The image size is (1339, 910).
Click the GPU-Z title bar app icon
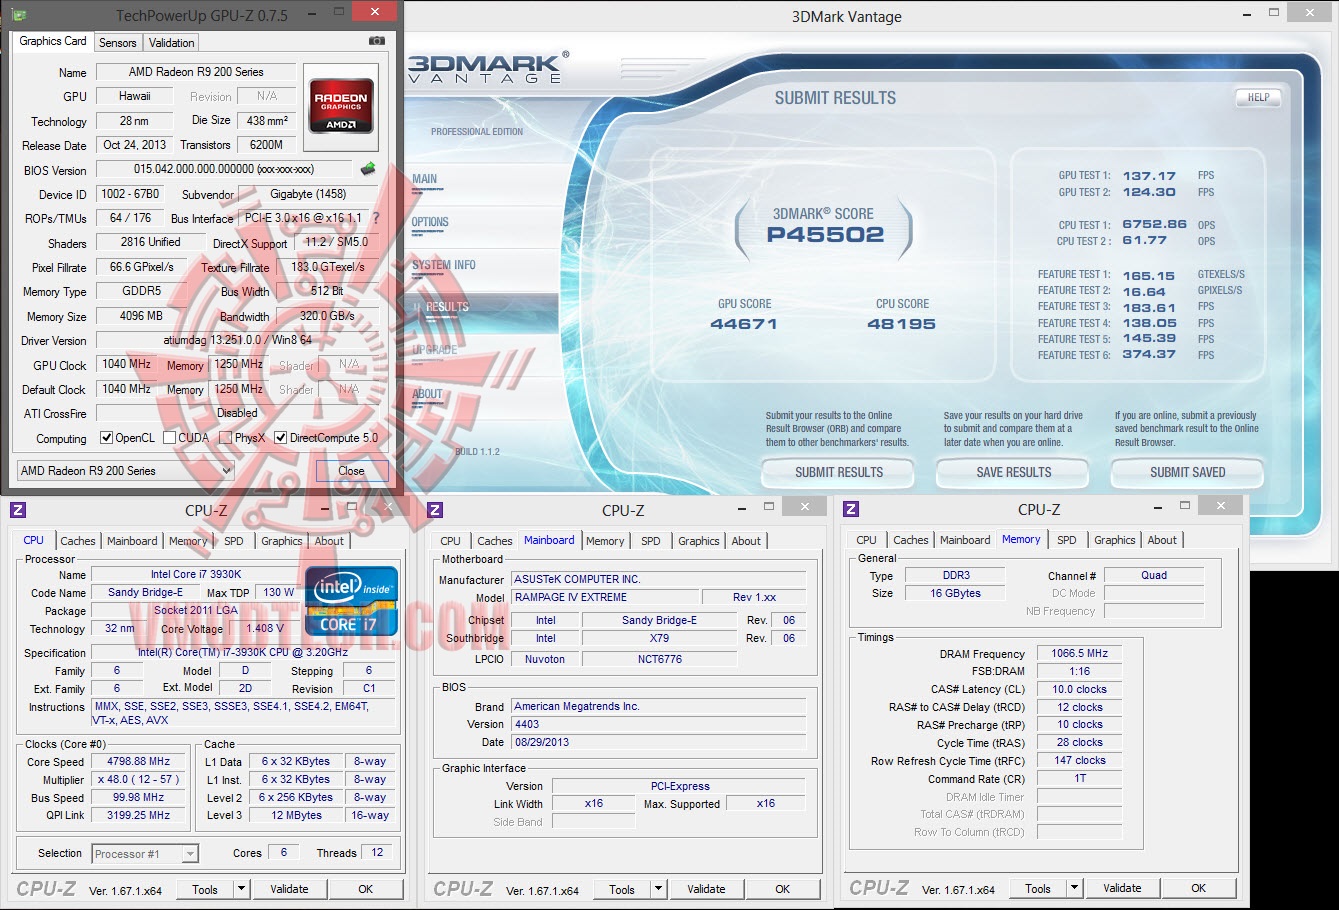19,15
